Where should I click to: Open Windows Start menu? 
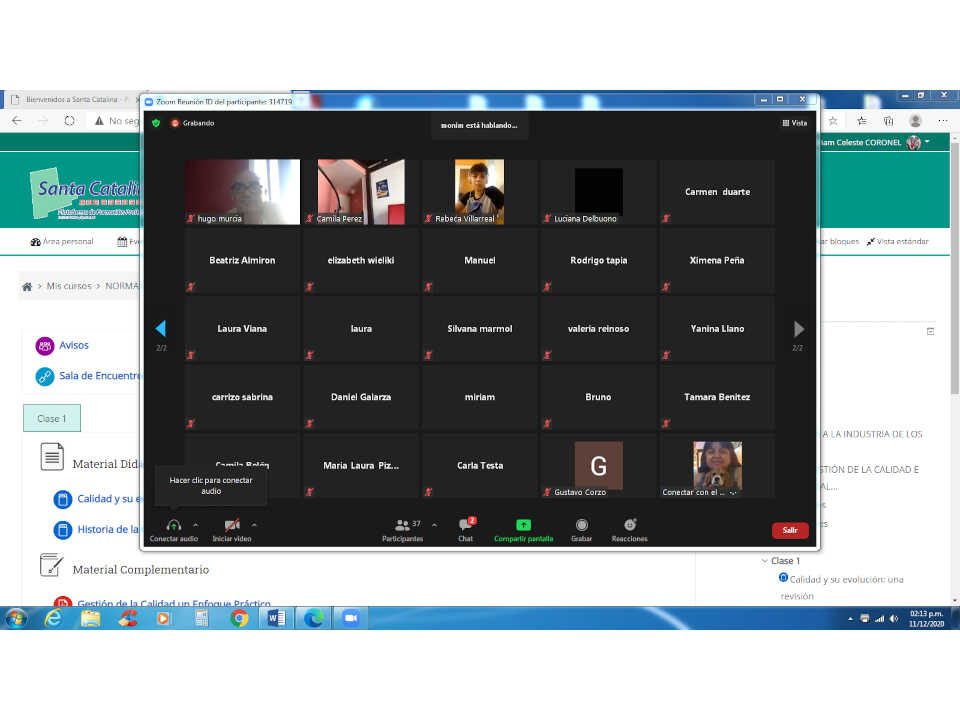click(x=15, y=618)
